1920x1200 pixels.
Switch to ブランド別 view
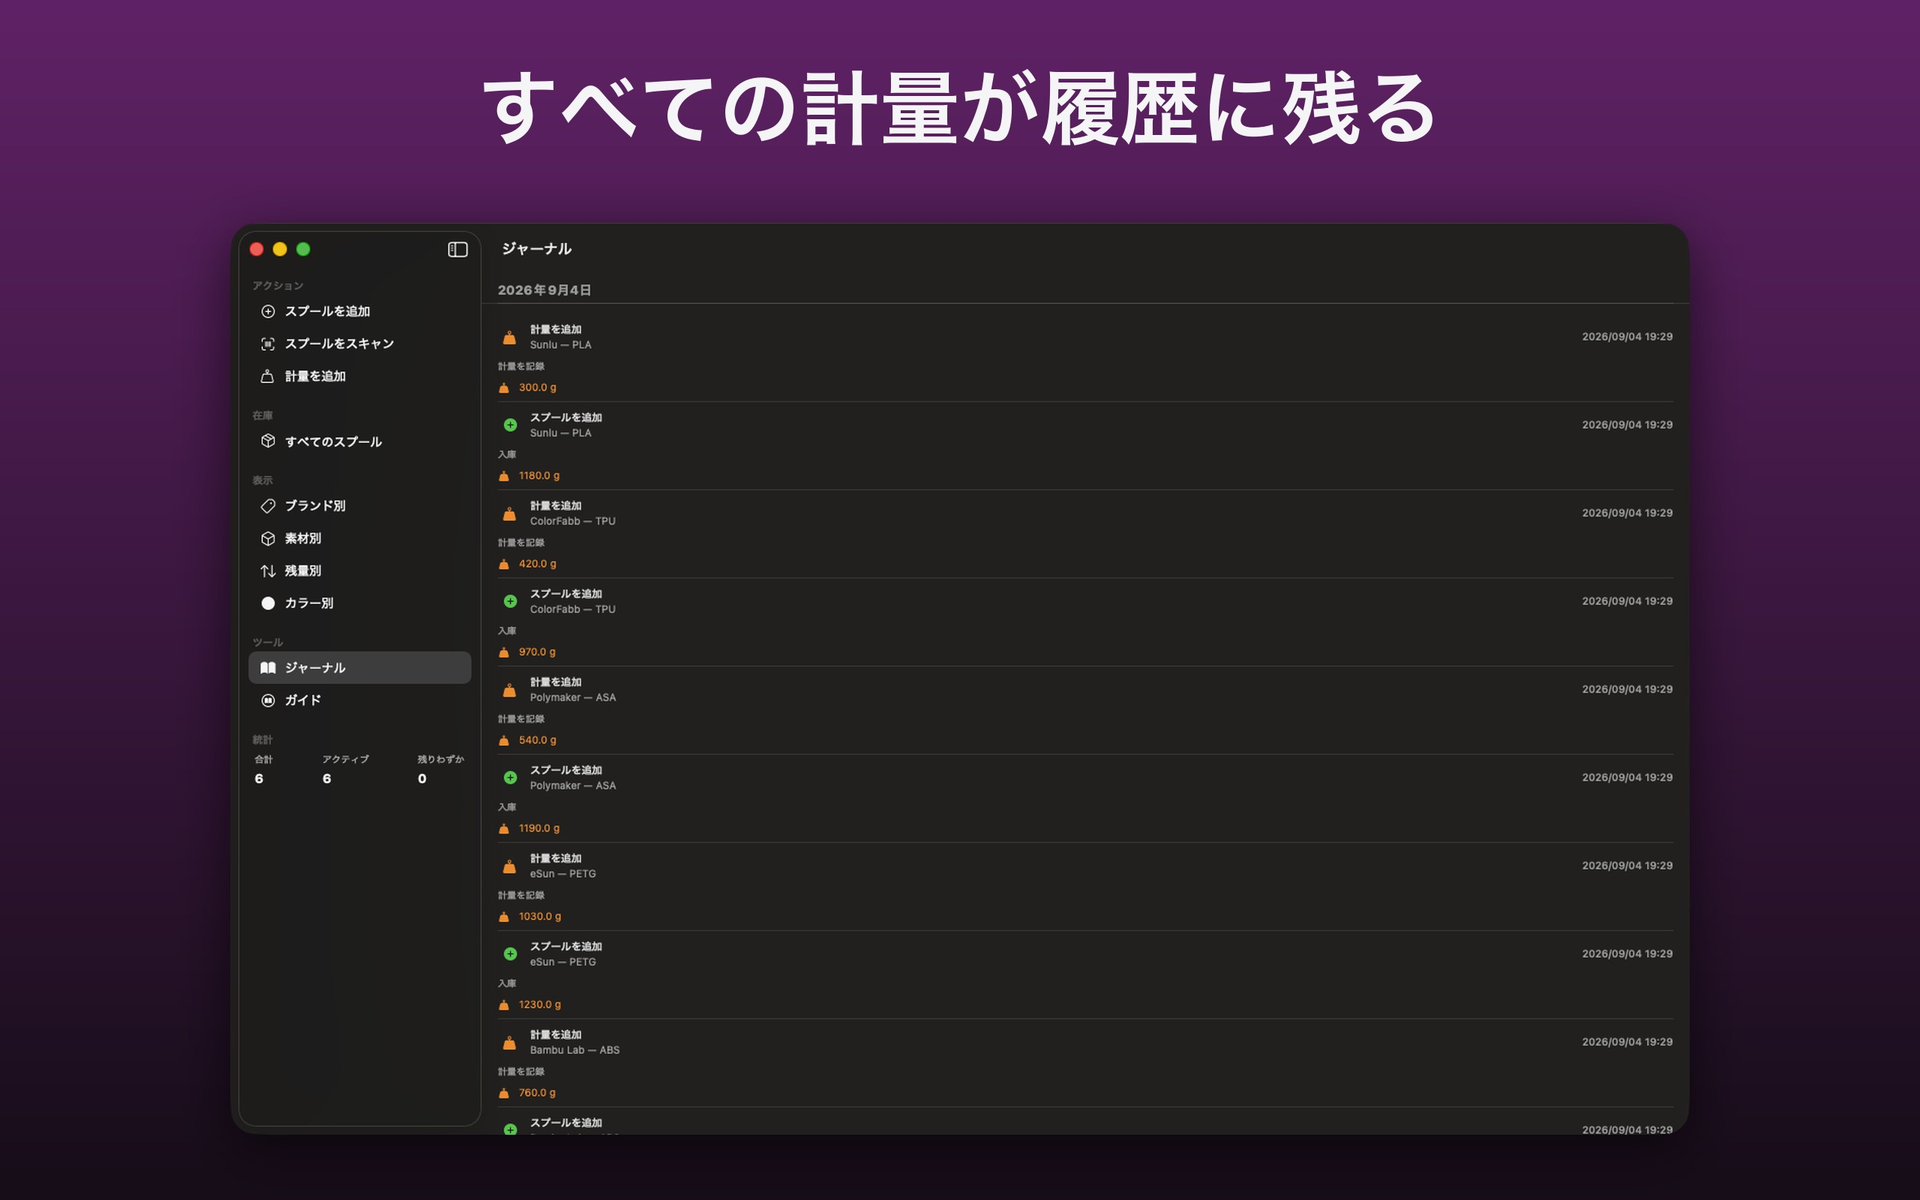point(359,506)
